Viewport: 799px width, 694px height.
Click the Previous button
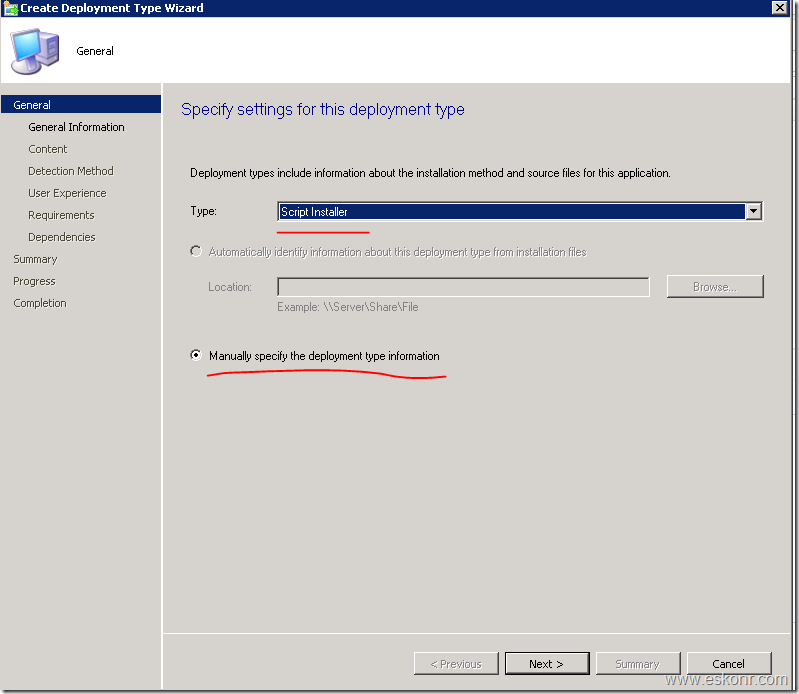(455, 663)
